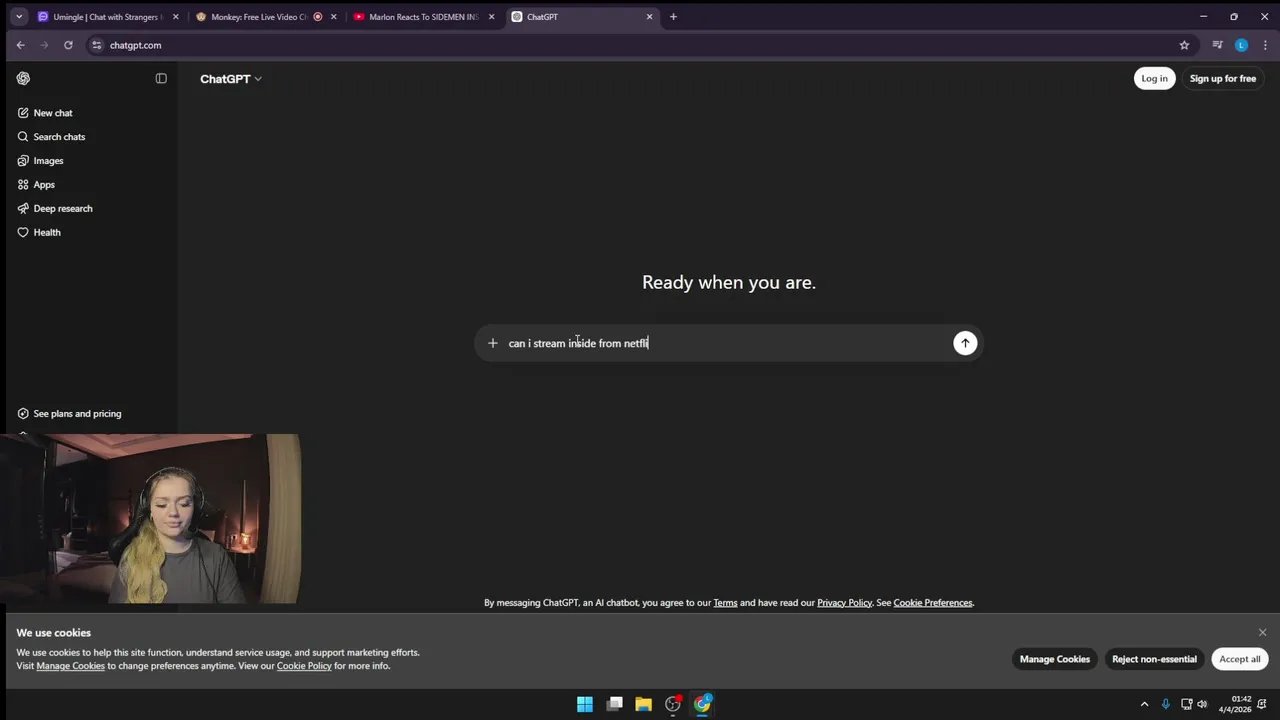Open the Cookie Policy link

pos(304,666)
